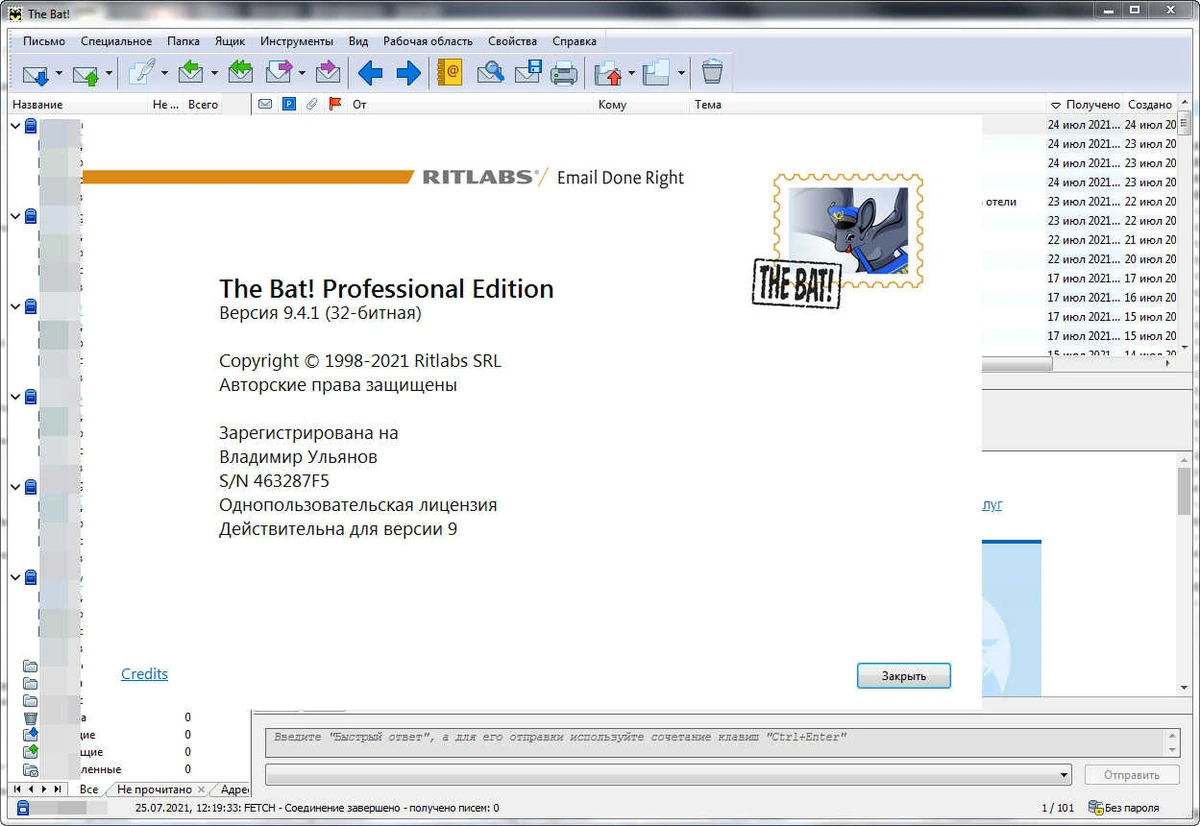Screen dimensions: 1200x826
Task: Click the message list horizontal scrollbar thumb
Action: coord(1015,366)
